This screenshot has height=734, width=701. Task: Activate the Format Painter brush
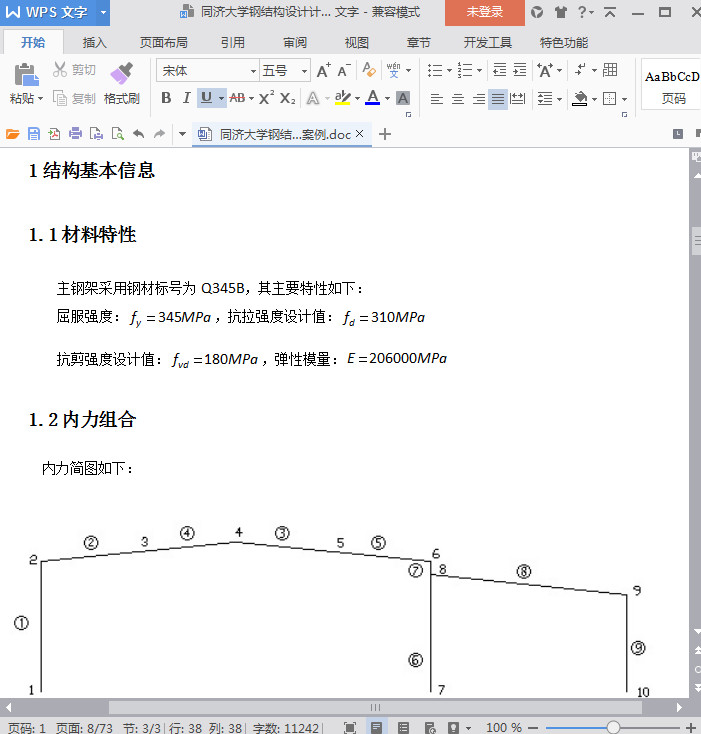tap(122, 74)
